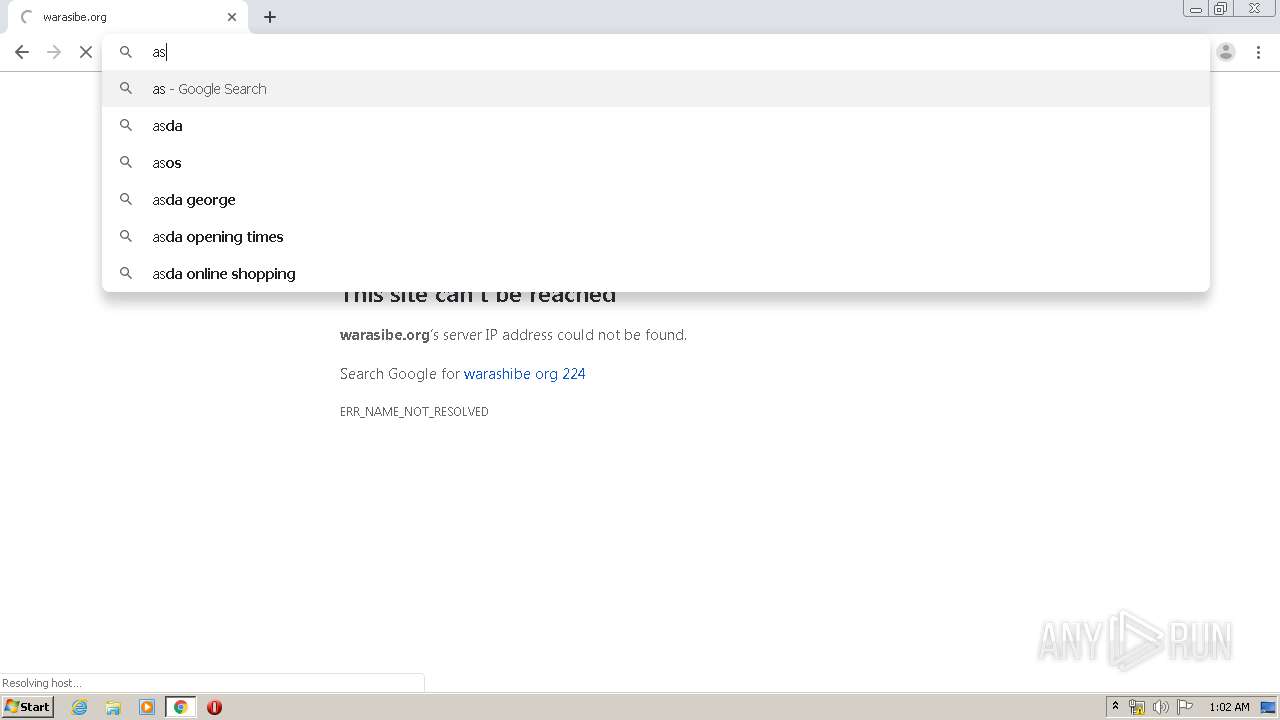Viewport: 1280px width, 720px height.
Task: Minimize the Chrome window
Action: click(1196, 9)
